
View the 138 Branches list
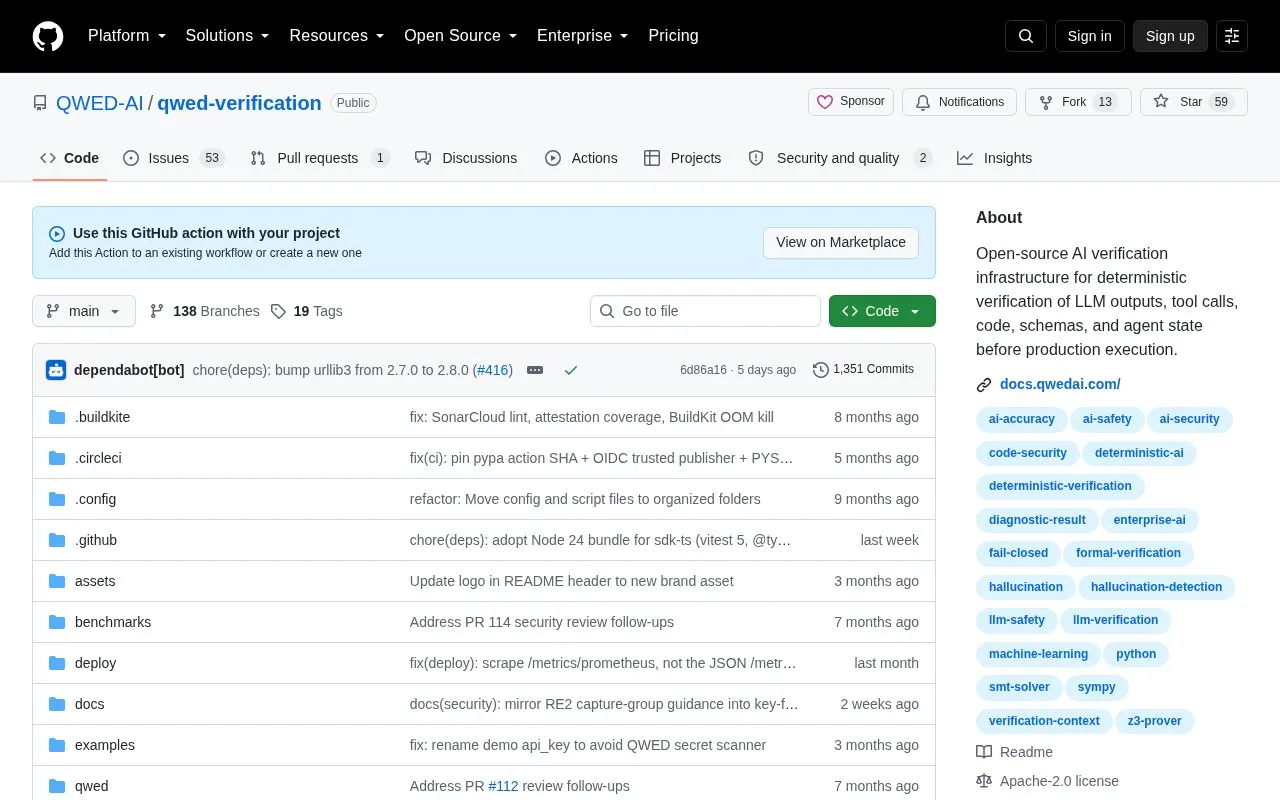coord(205,311)
